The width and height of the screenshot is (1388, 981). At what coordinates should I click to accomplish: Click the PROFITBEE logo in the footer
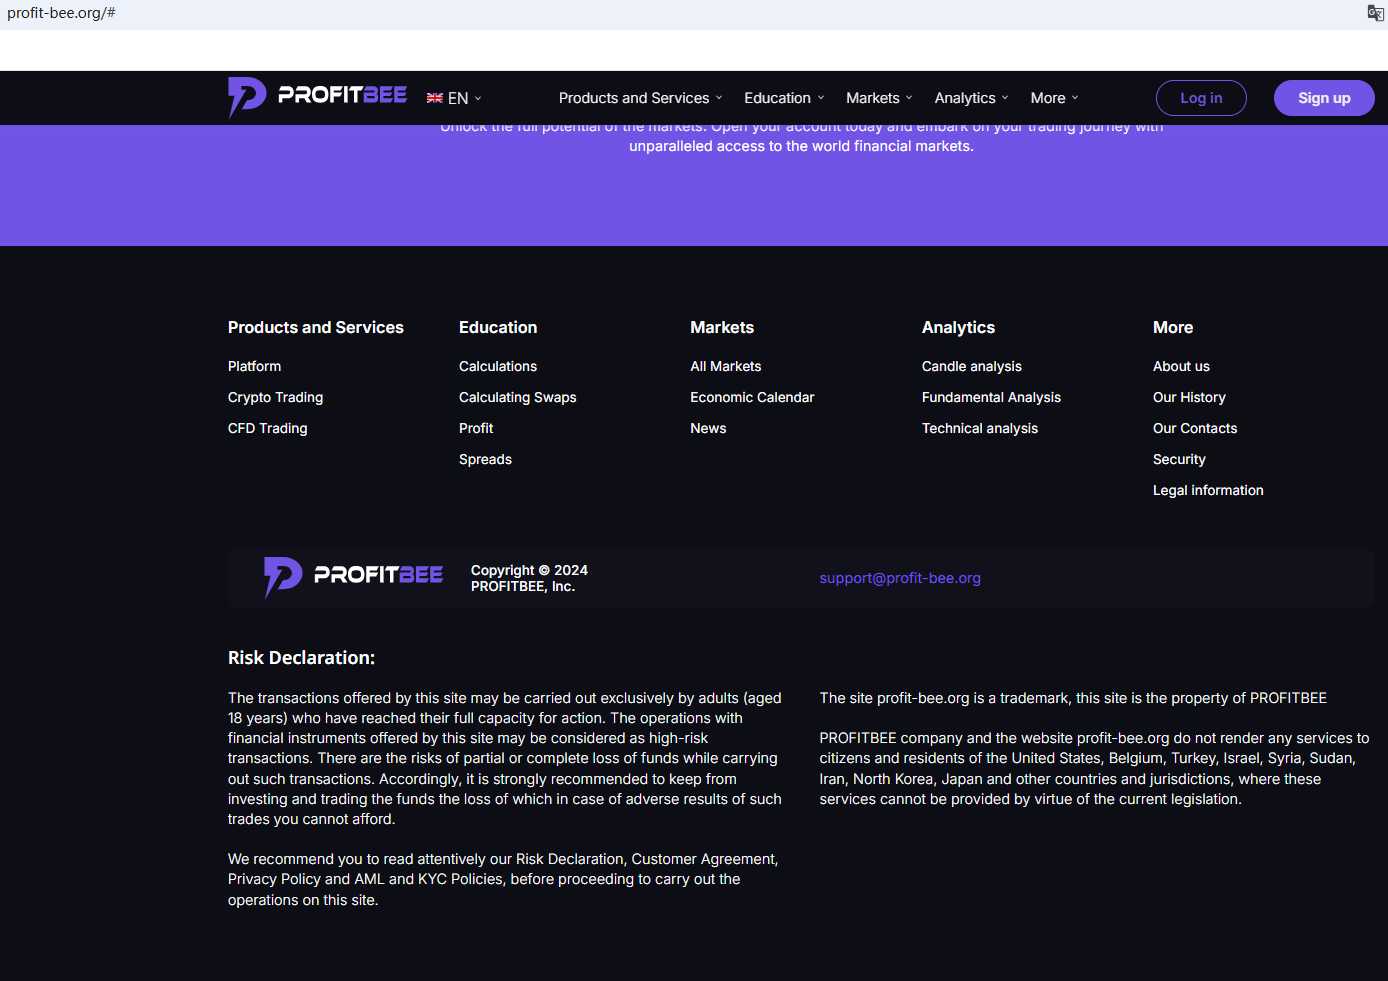click(x=353, y=577)
